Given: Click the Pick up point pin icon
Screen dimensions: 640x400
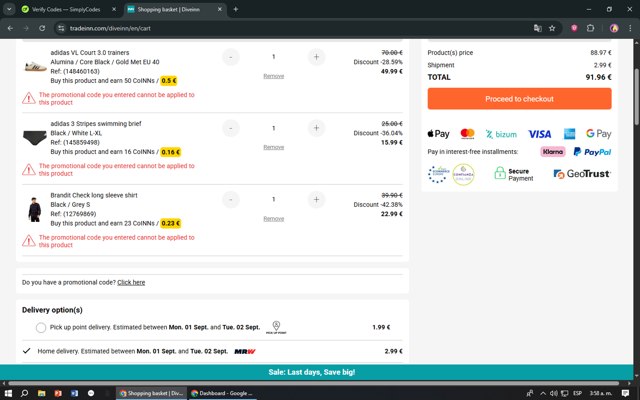Looking at the screenshot, I should pos(276,327).
